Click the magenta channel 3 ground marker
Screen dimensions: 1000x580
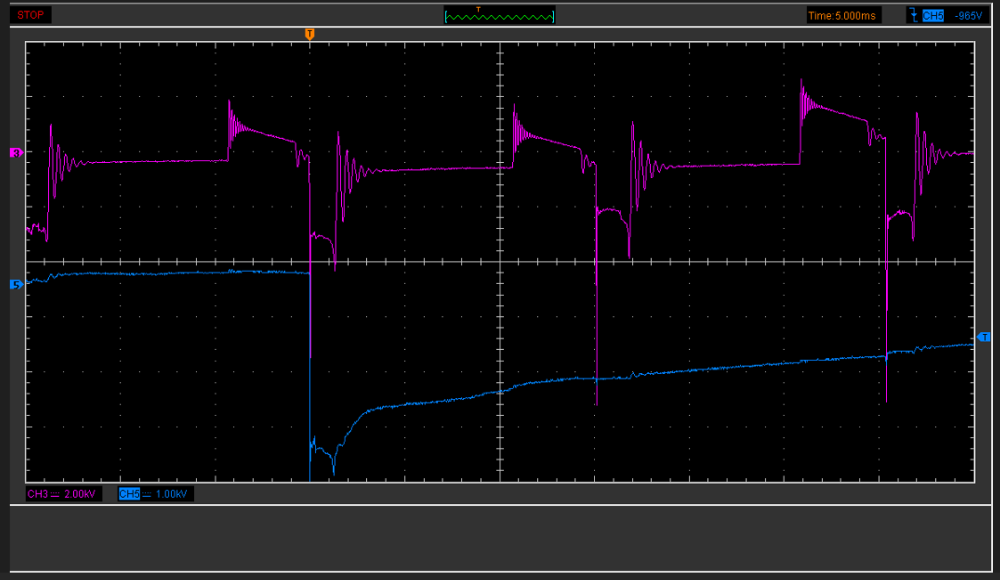pyautogui.click(x=15, y=153)
